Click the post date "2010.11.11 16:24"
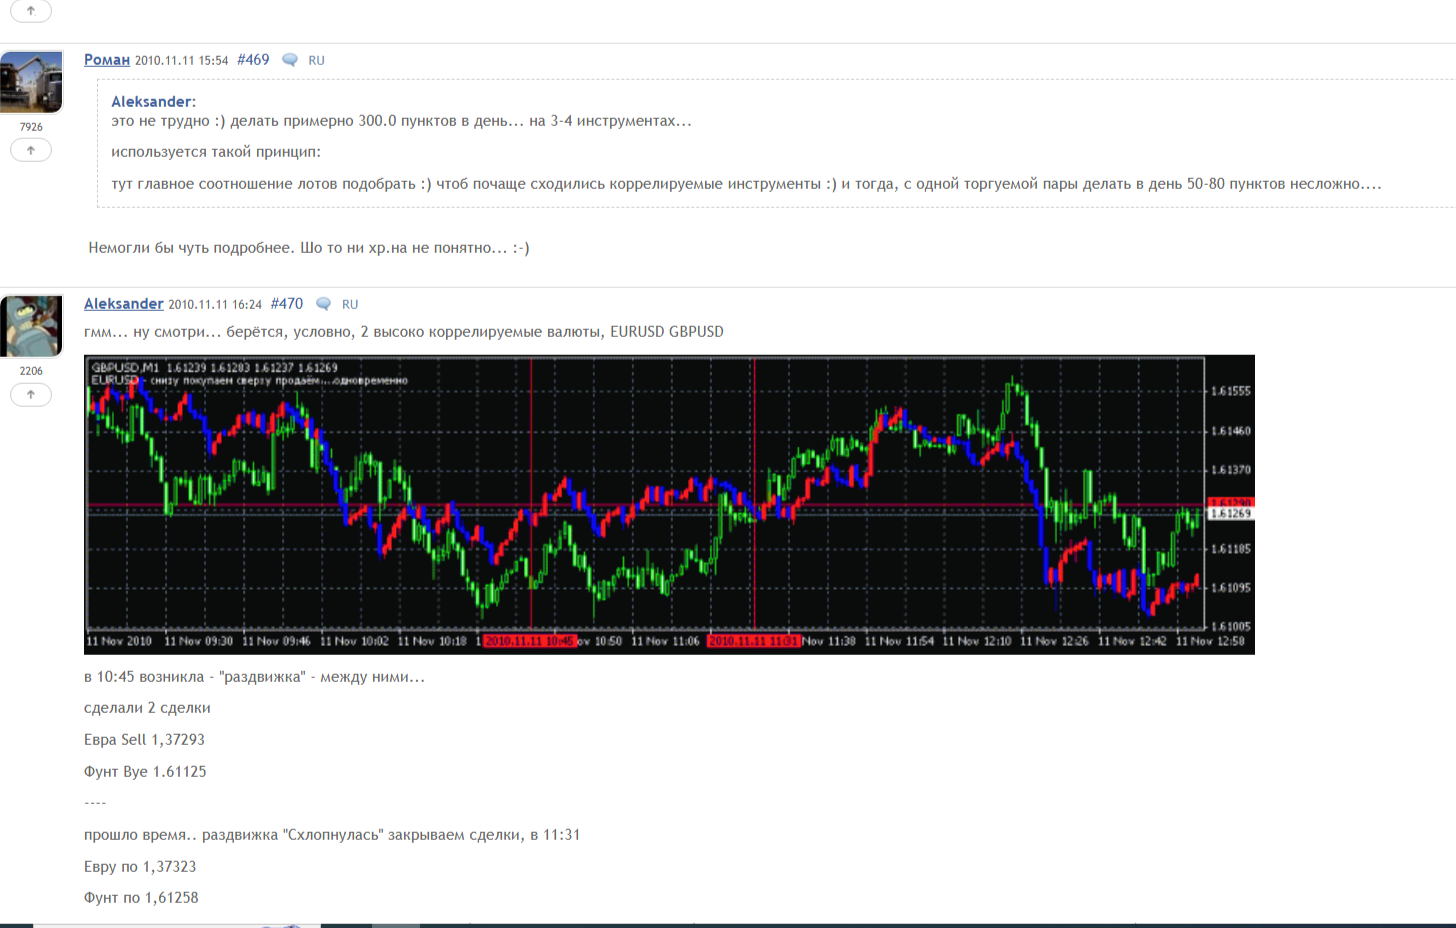Viewport: 1456px width, 928px height. pos(215,305)
